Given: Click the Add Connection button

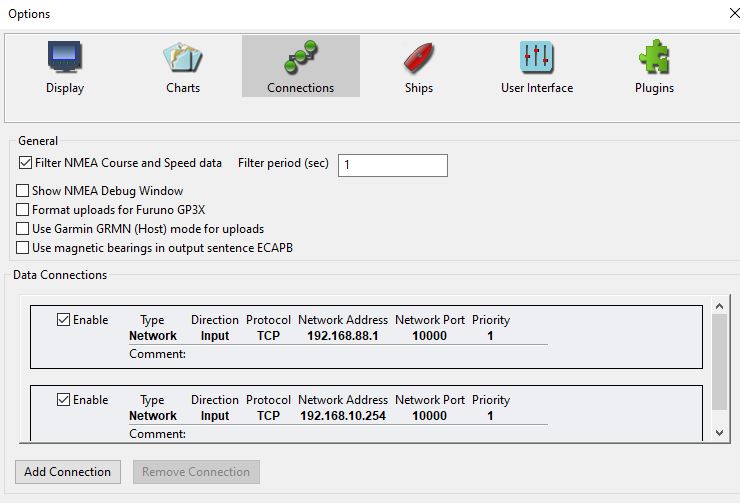Looking at the screenshot, I should (x=68, y=472).
